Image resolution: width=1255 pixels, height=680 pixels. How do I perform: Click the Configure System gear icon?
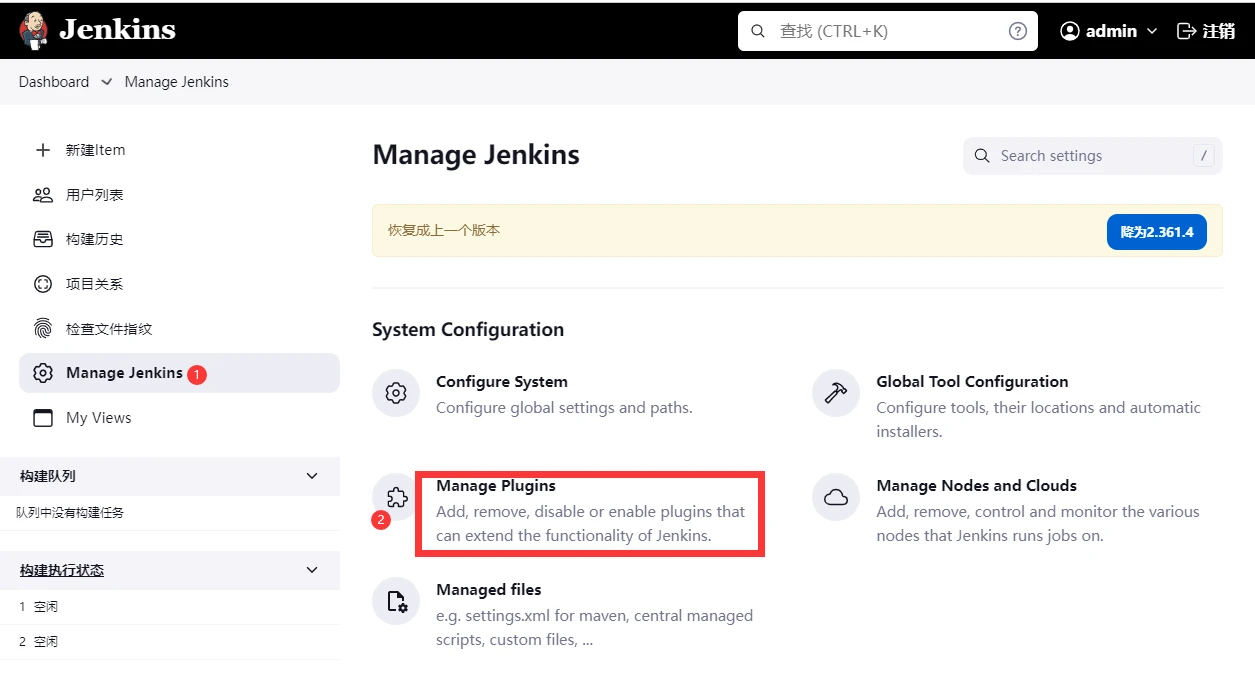pos(396,393)
